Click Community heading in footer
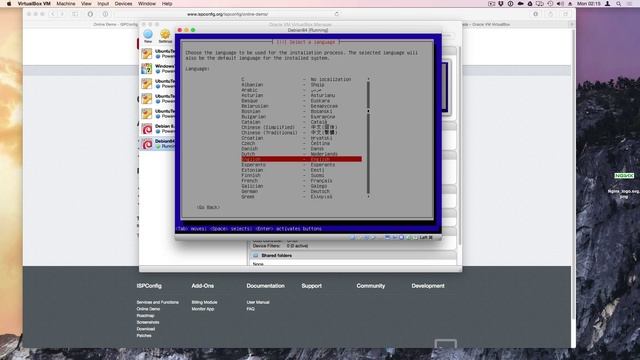Viewport: 640px width, 360px height. [x=371, y=286]
